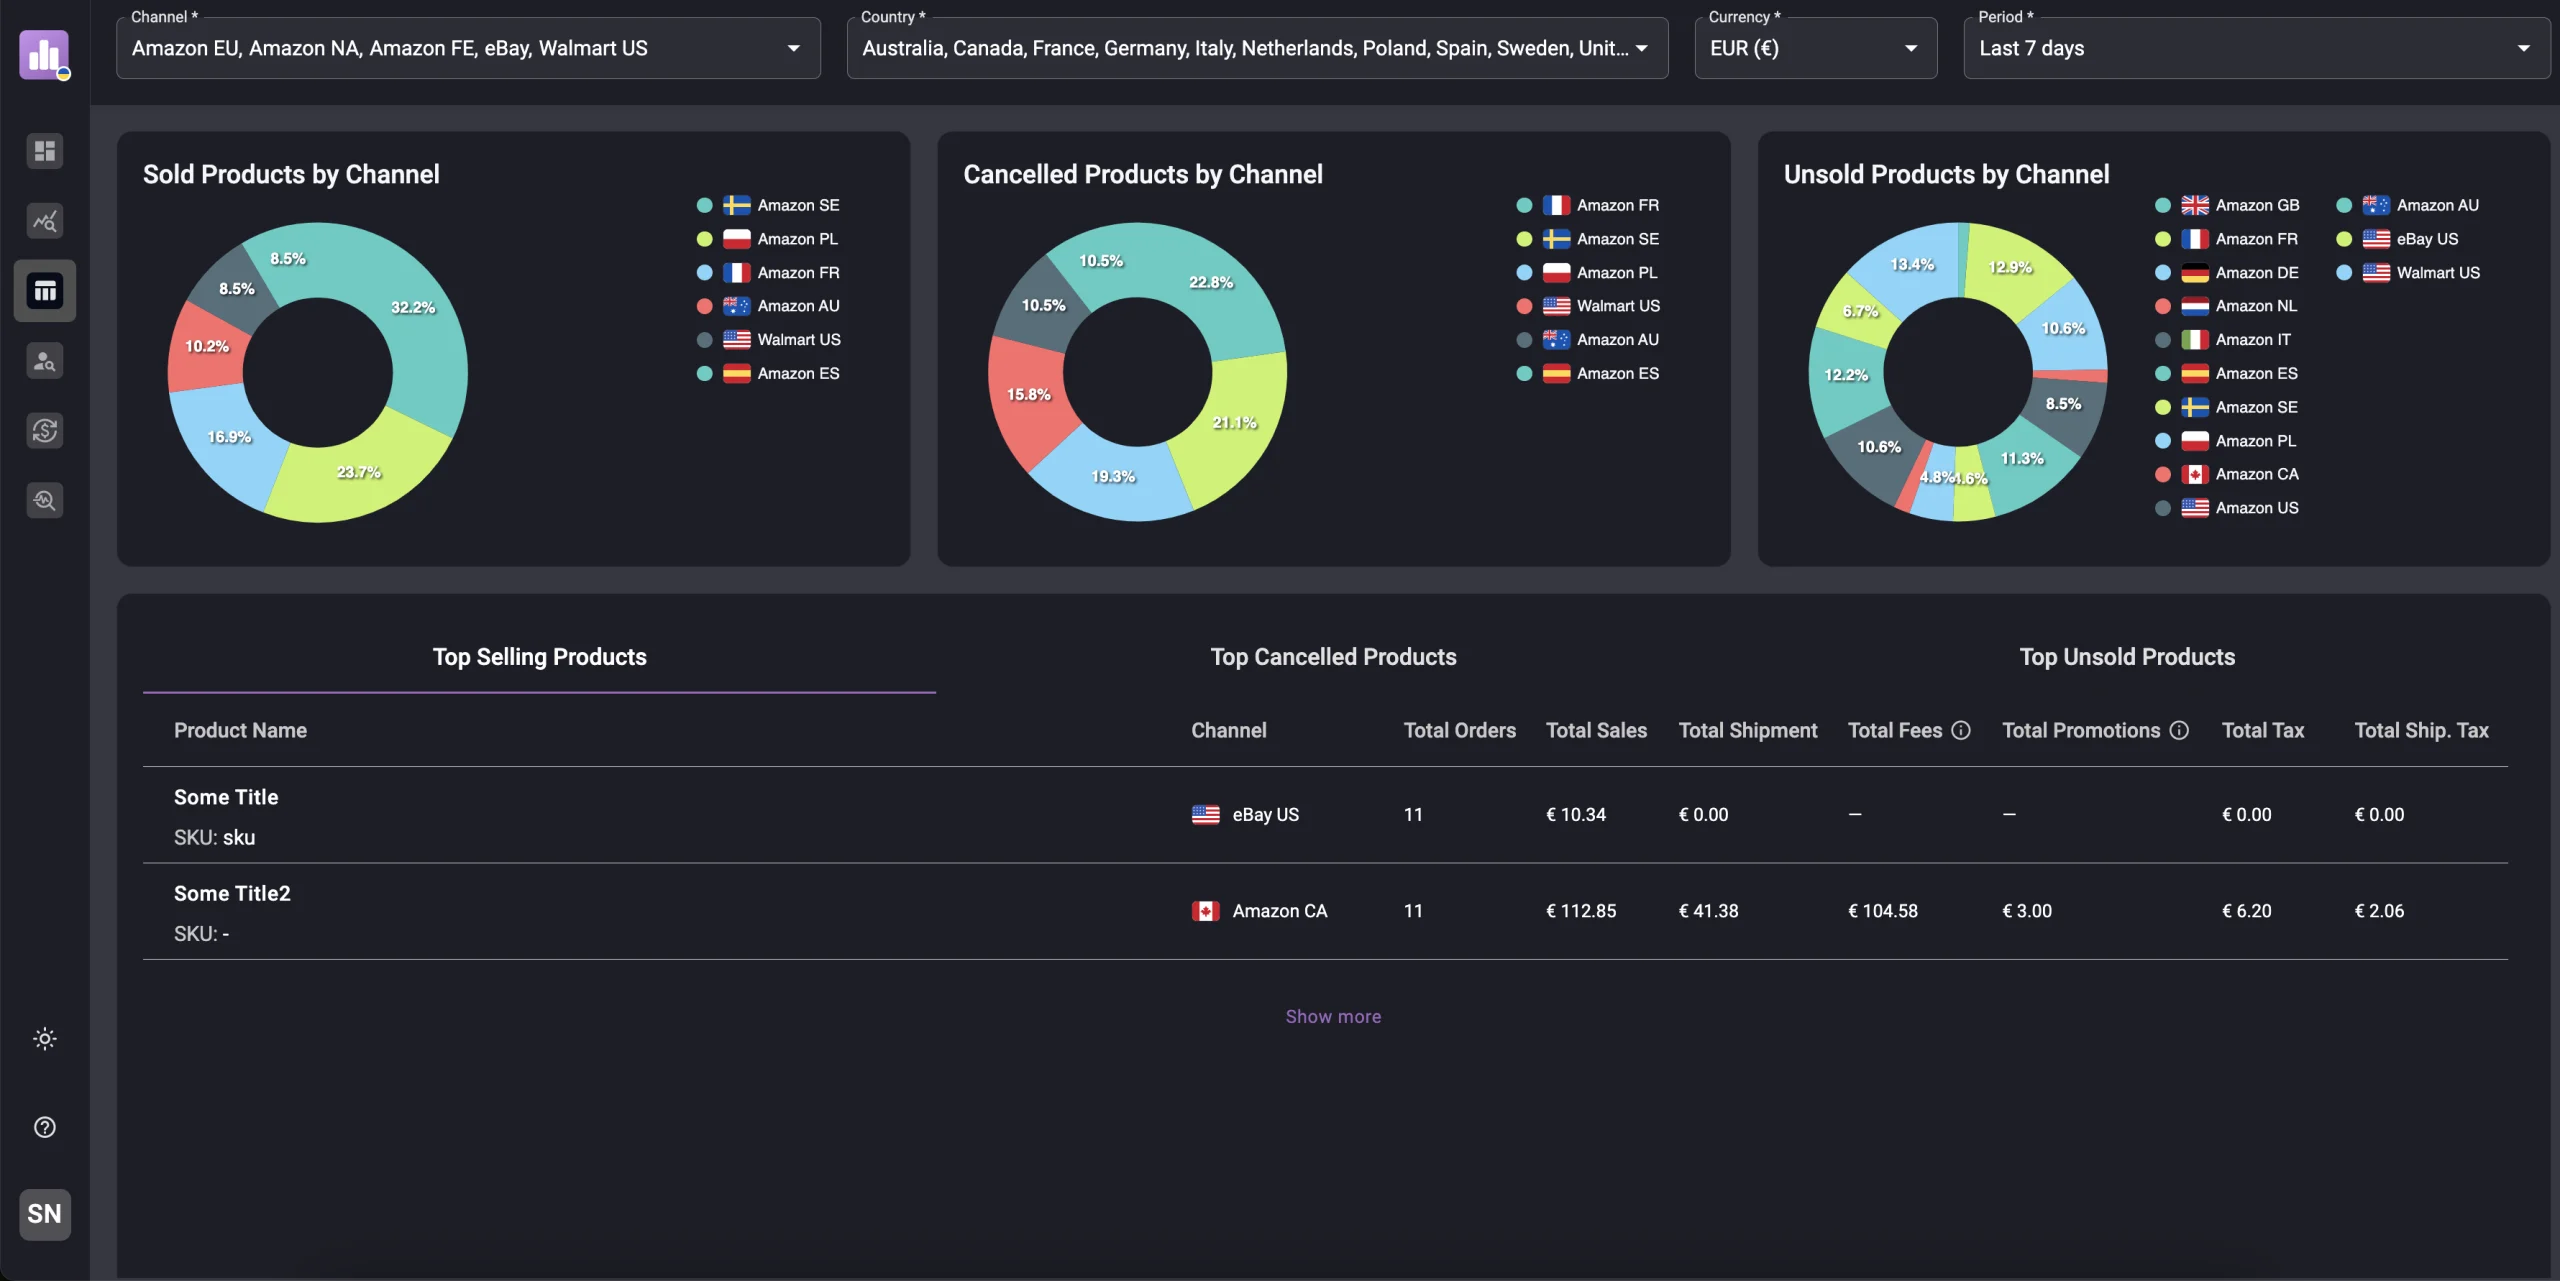This screenshot has width=2560, height=1281.
Task: Click the purple bar-chart app logo
Action: click(44, 54)
